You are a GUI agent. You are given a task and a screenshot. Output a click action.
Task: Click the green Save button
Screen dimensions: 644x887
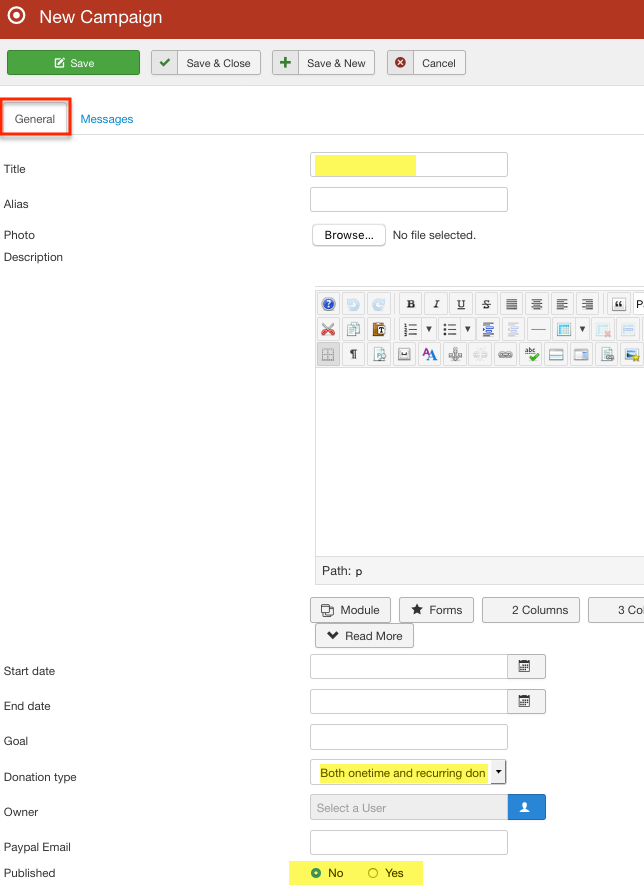click(73, 63)
